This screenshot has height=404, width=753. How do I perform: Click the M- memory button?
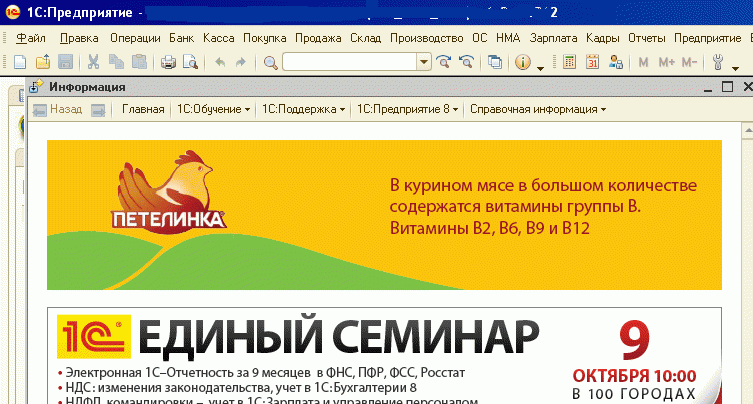pos(689,62)
